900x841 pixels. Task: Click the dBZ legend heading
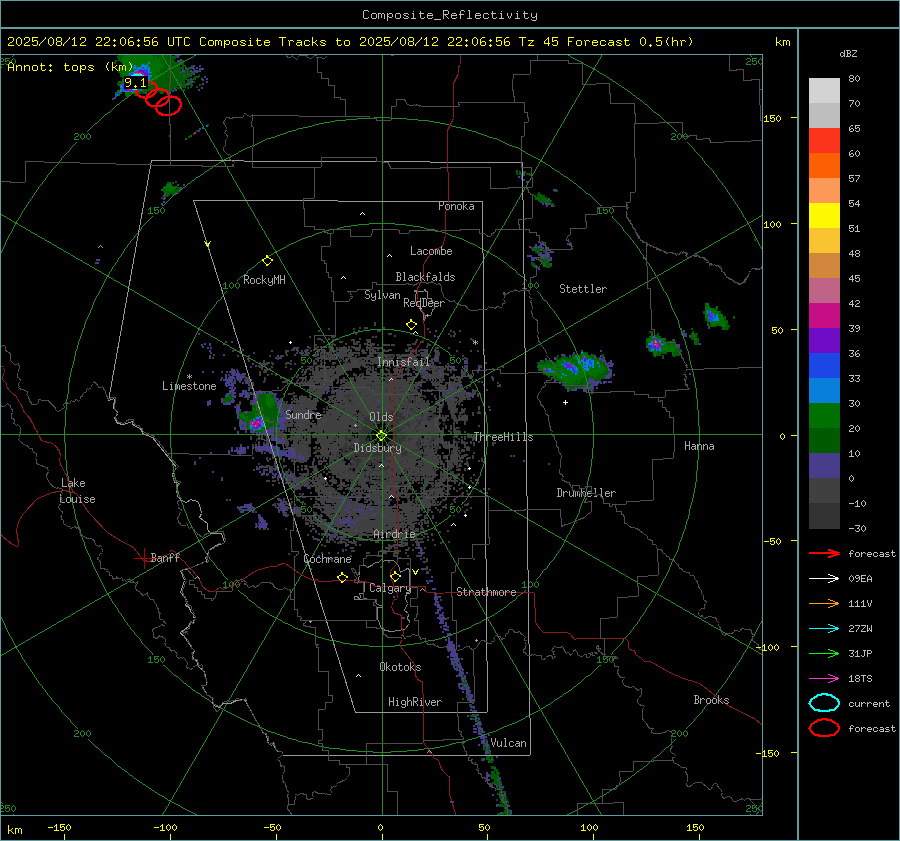click(x=848, y=54)
